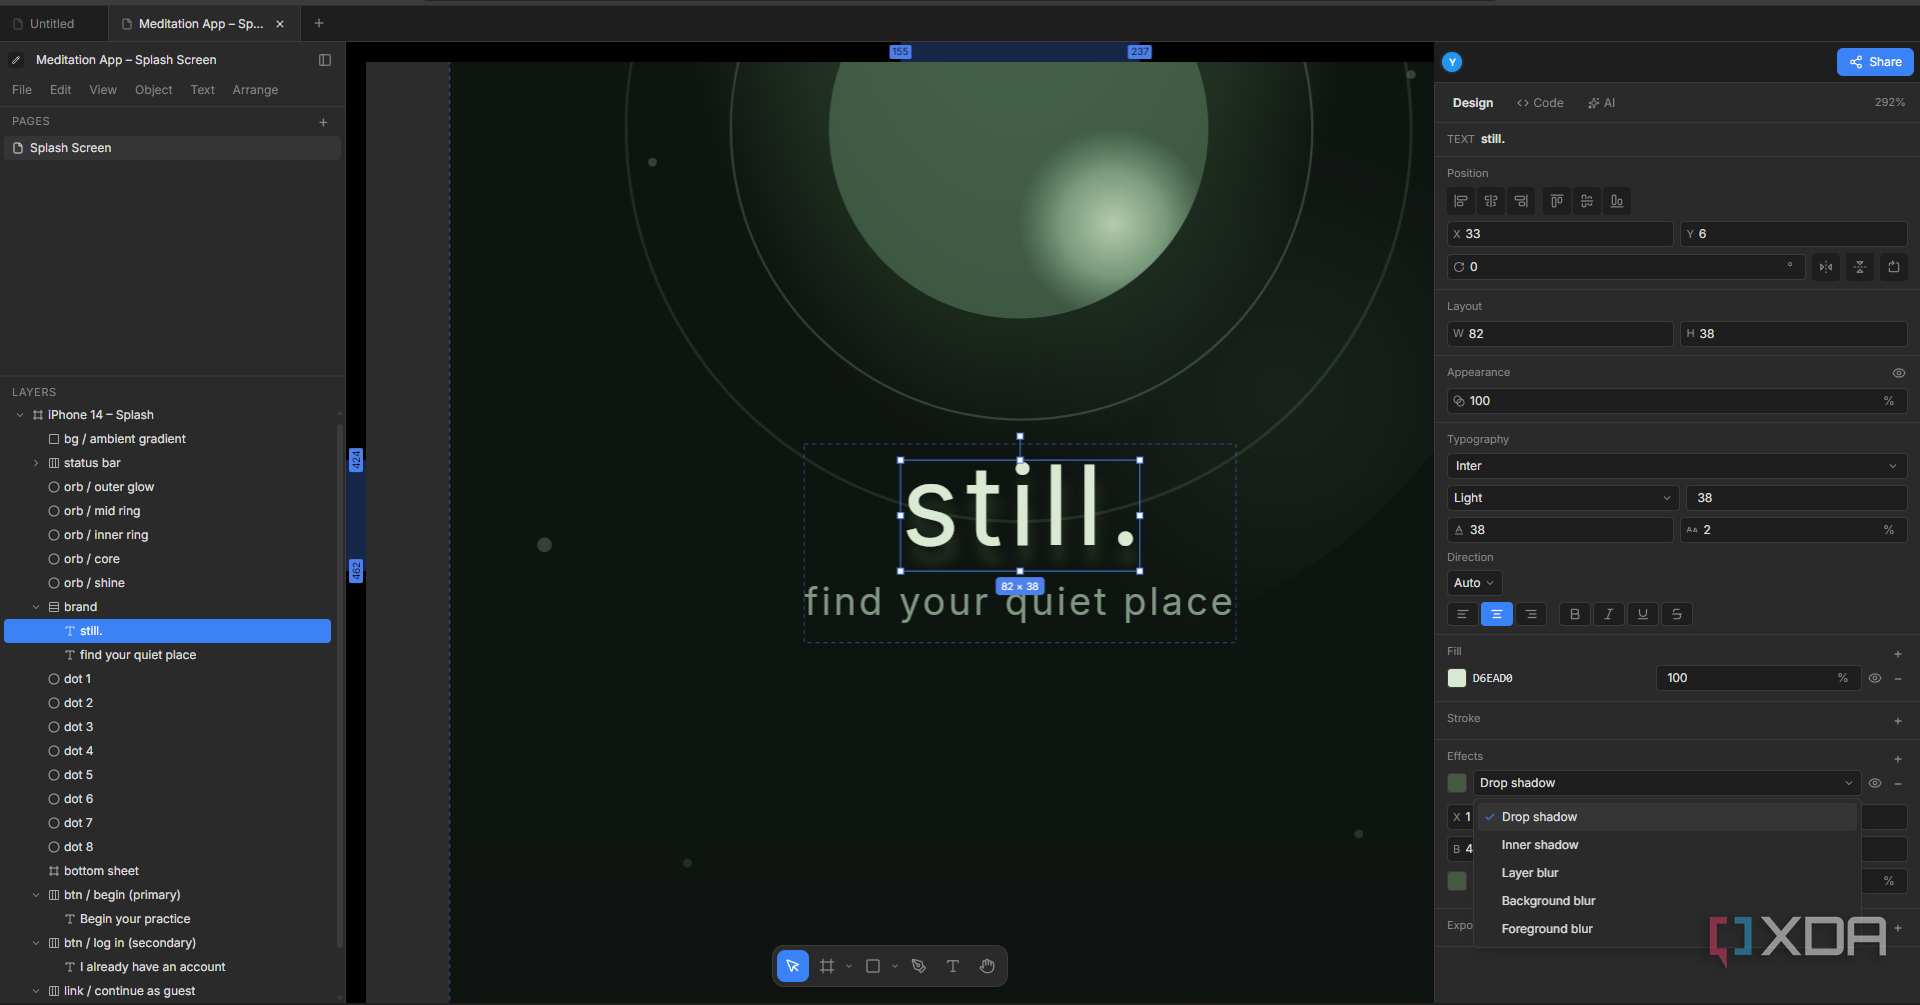Collapse the iPhone 14 – Splash frame
The width and height of the screenshot is (1920, 1005).
click(x=20, y=415)
